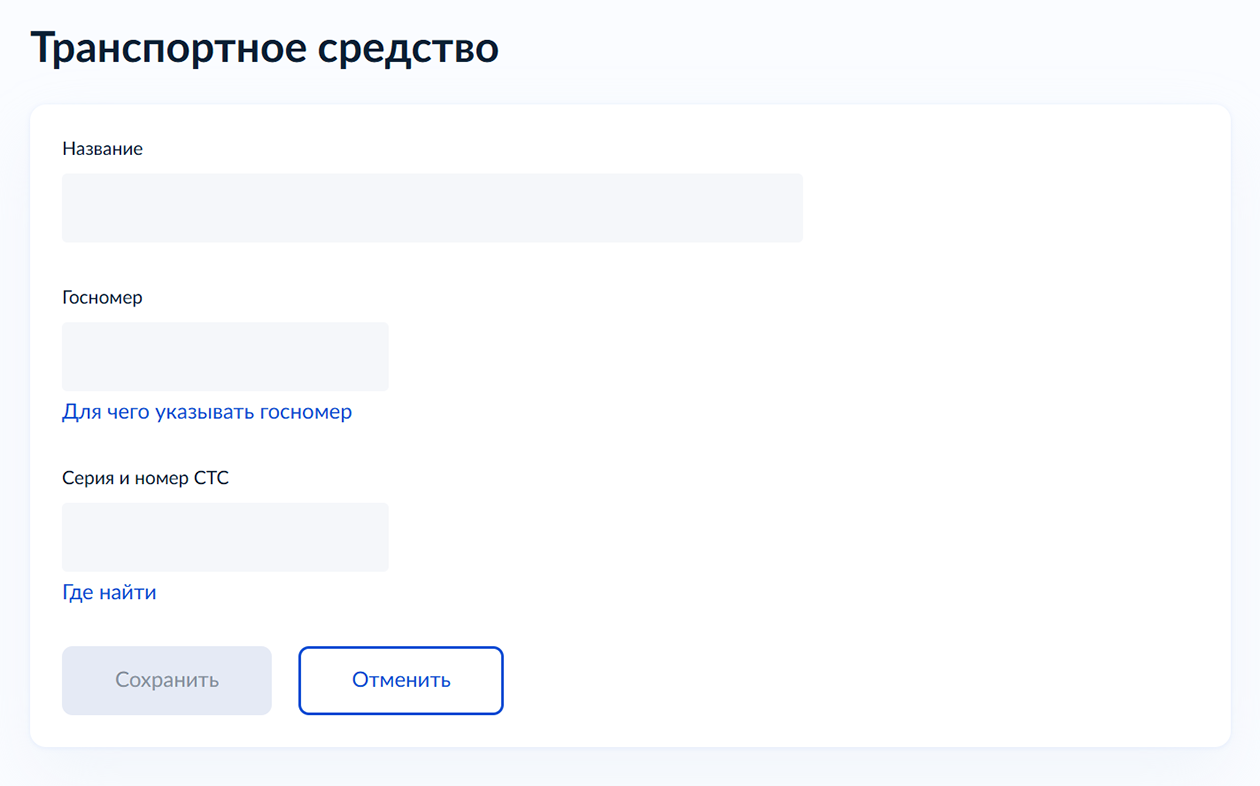Screen dimensions: 1260x786
Task: Select the Госномер label text
Action: point(102,297)
